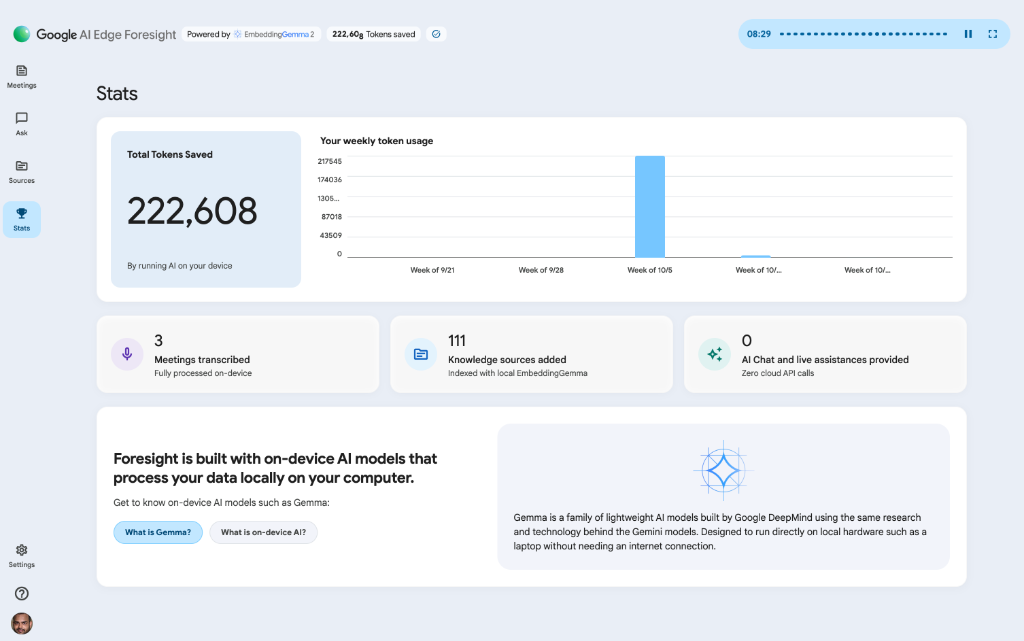Image resolution: width=1024 pixels, height=641 pixels.
Task: Click the 217545 y-axis value
Action: tap(330, 161)
